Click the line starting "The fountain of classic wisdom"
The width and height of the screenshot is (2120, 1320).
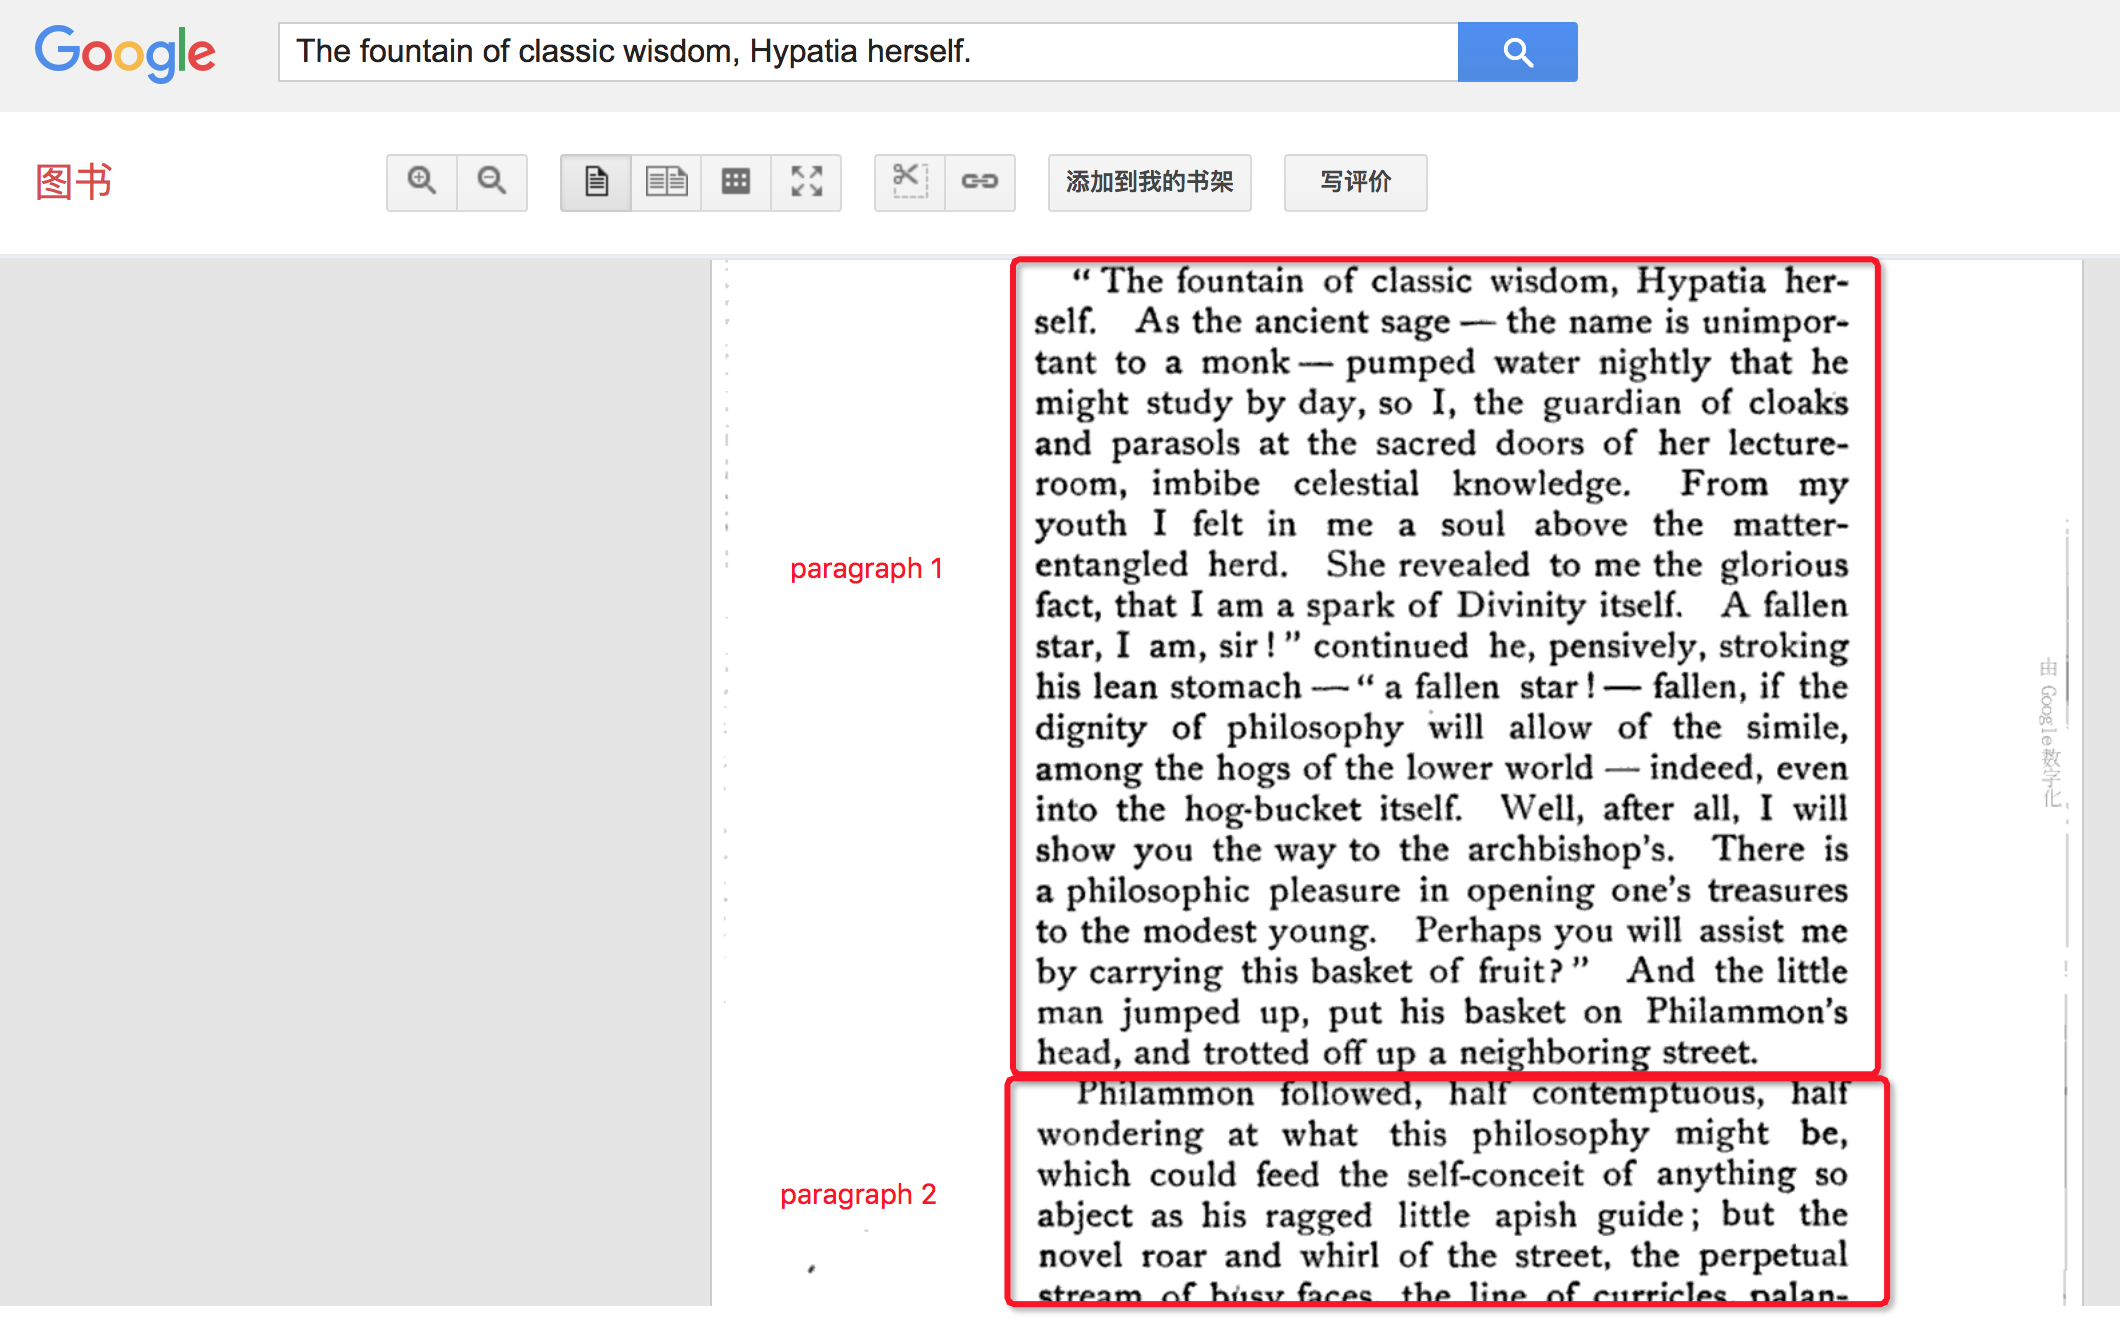[1459, 281]
